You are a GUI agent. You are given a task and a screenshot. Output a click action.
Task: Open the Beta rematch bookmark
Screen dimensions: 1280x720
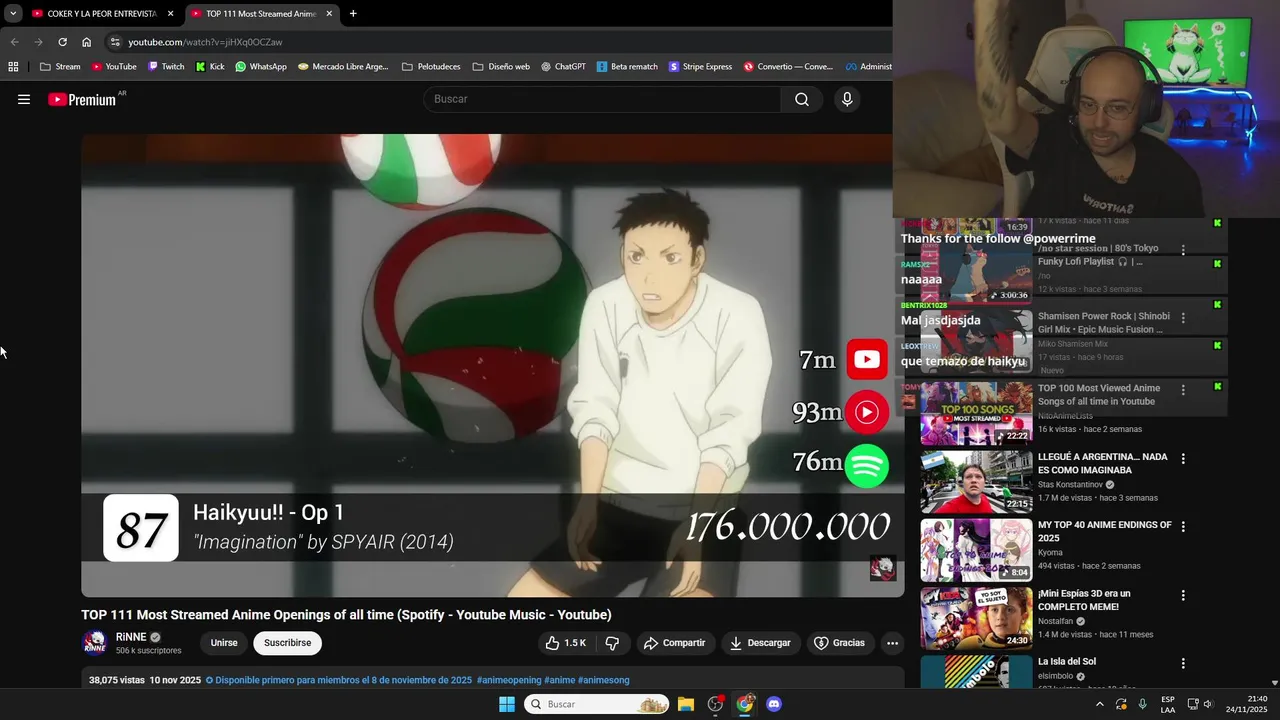[627, 67]
